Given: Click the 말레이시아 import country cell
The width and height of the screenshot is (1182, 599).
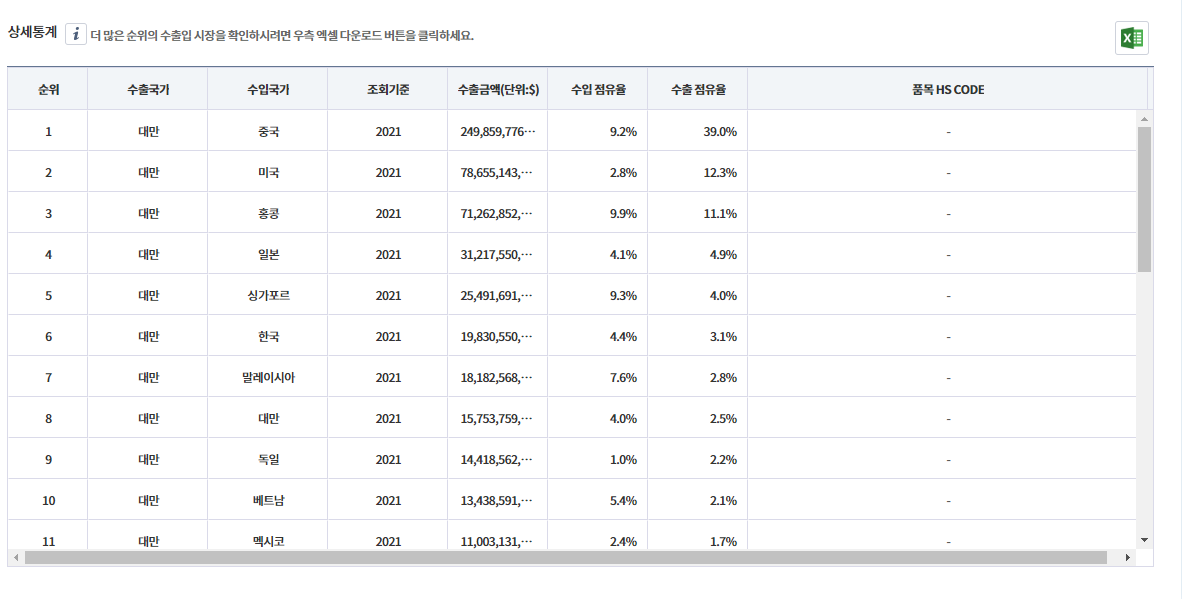Looking at the screenshot, I should pos(268,377).
